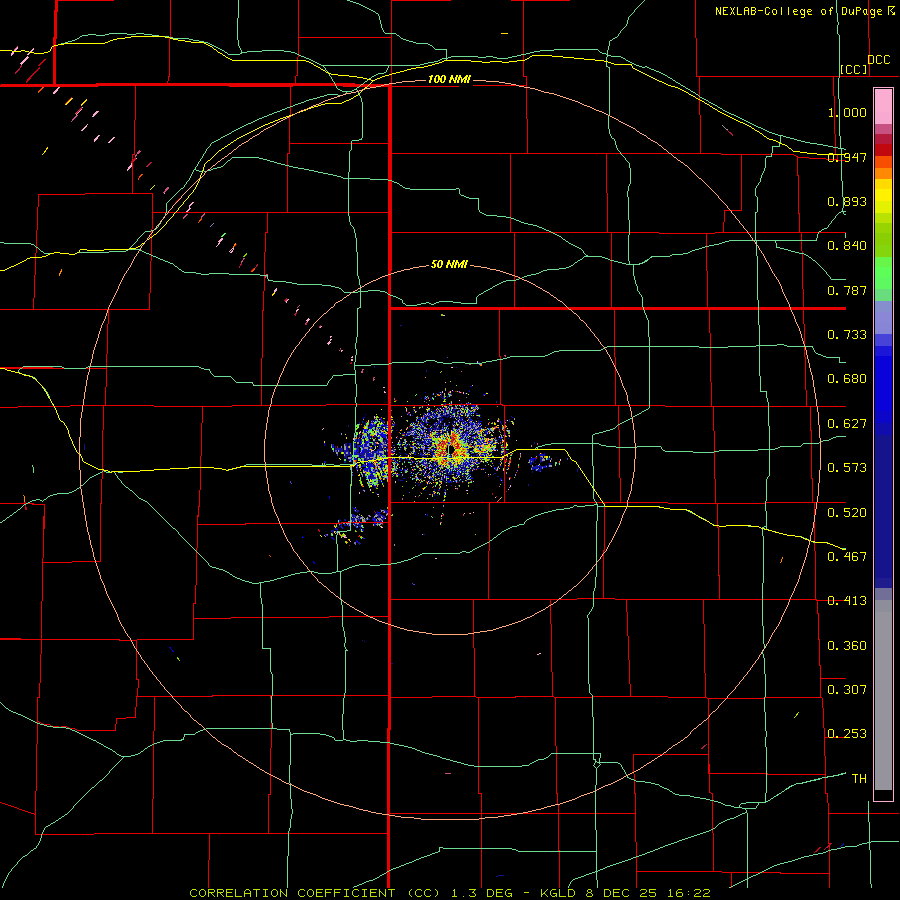Click the TH label near the scale bottom
Image resolution: width=900 pixels, height=900 pixels.
(x=859, y=778)
